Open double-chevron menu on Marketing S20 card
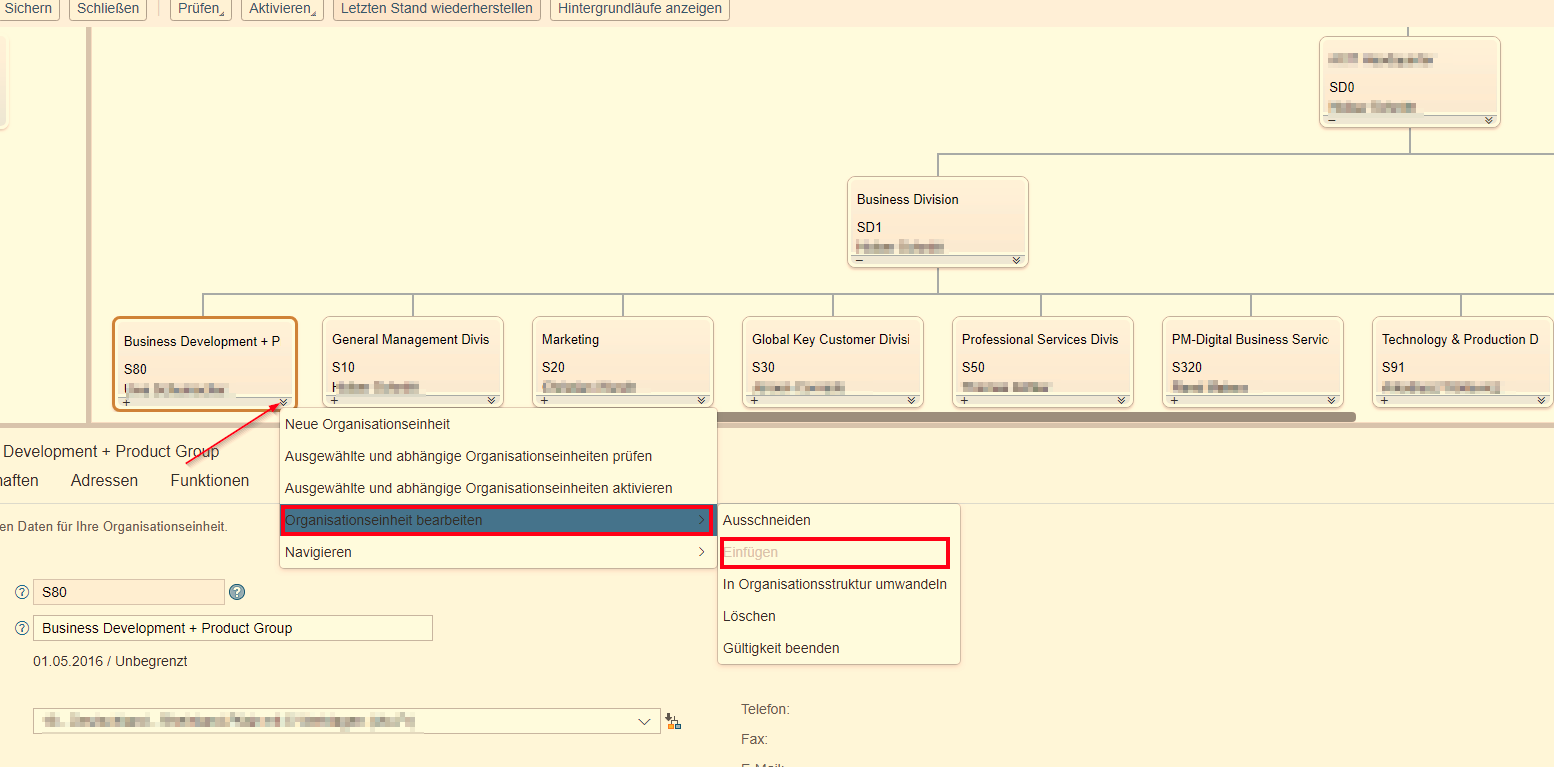The width and height of the screenshot is (1554, 767). [702, 400]
